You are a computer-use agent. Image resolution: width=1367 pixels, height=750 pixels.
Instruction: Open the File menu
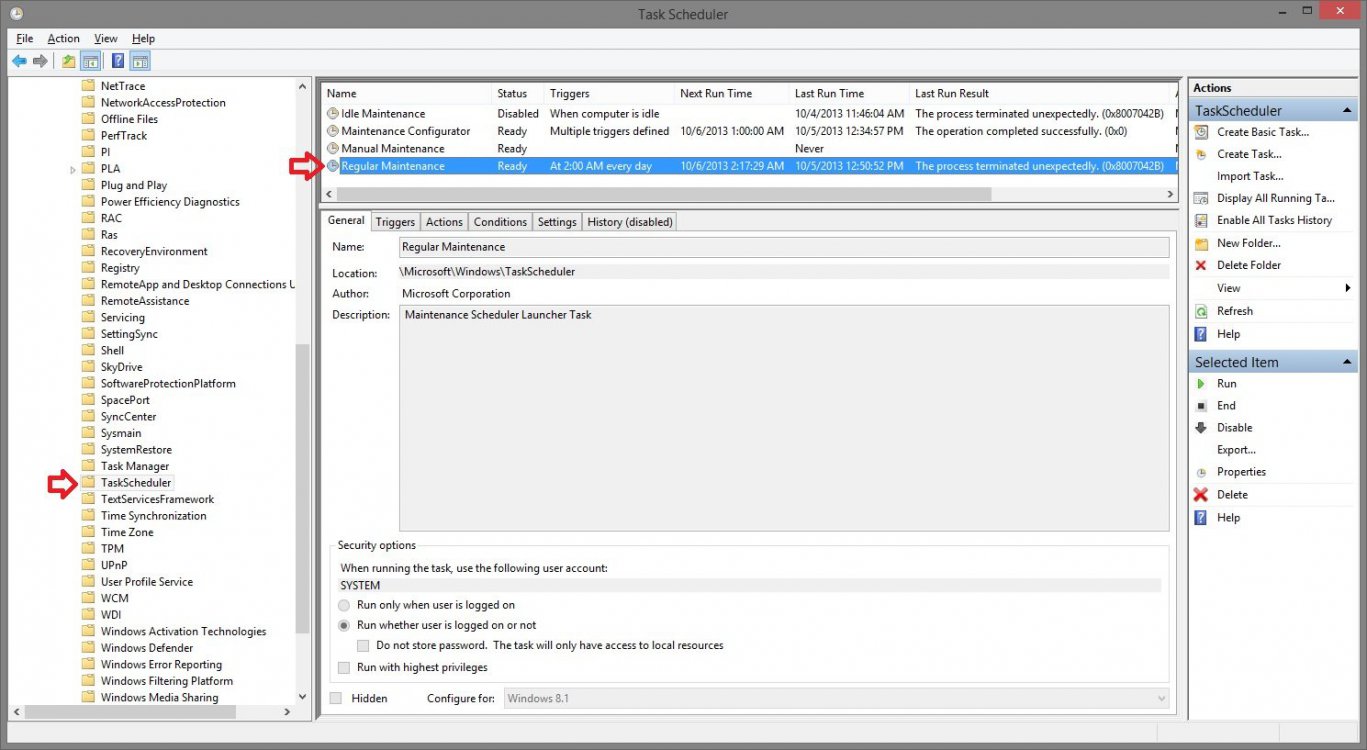24,38
